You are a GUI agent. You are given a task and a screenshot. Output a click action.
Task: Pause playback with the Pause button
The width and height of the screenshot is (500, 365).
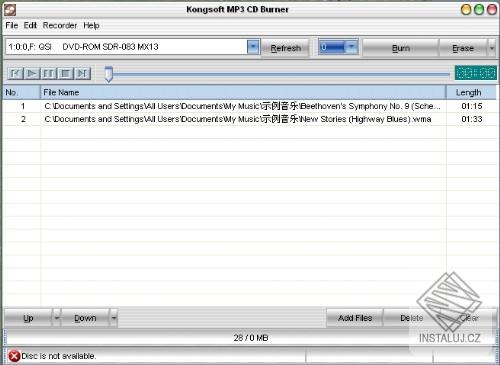(49, 73)
